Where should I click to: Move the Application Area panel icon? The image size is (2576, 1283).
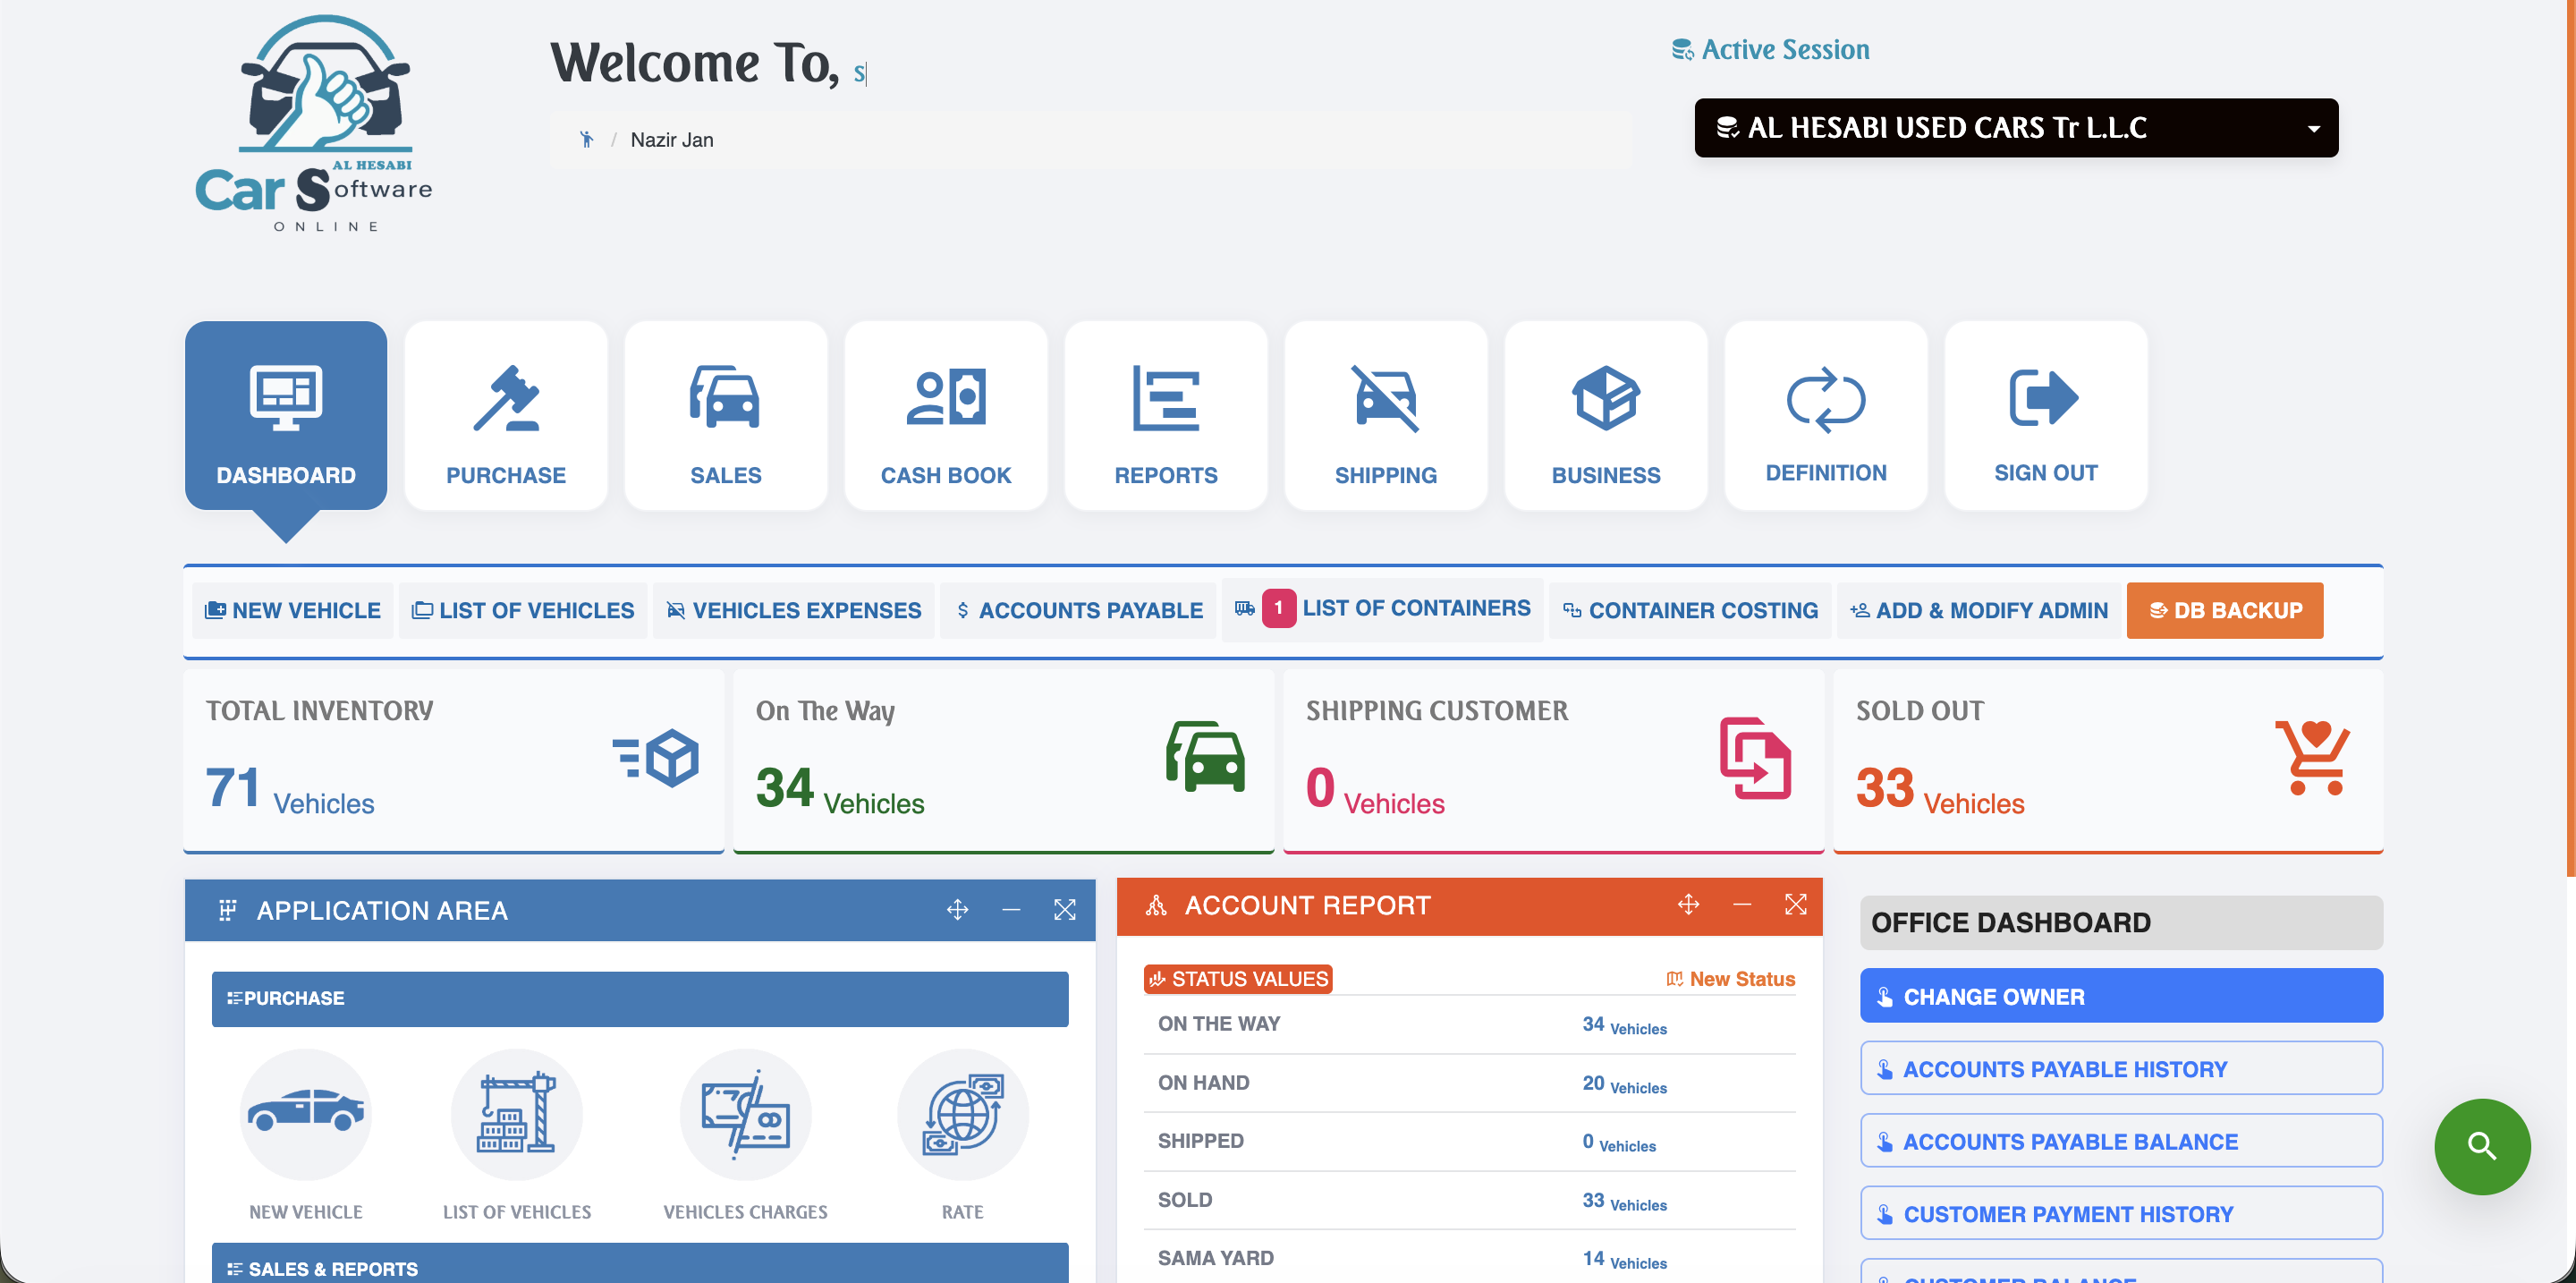point(957,910)
